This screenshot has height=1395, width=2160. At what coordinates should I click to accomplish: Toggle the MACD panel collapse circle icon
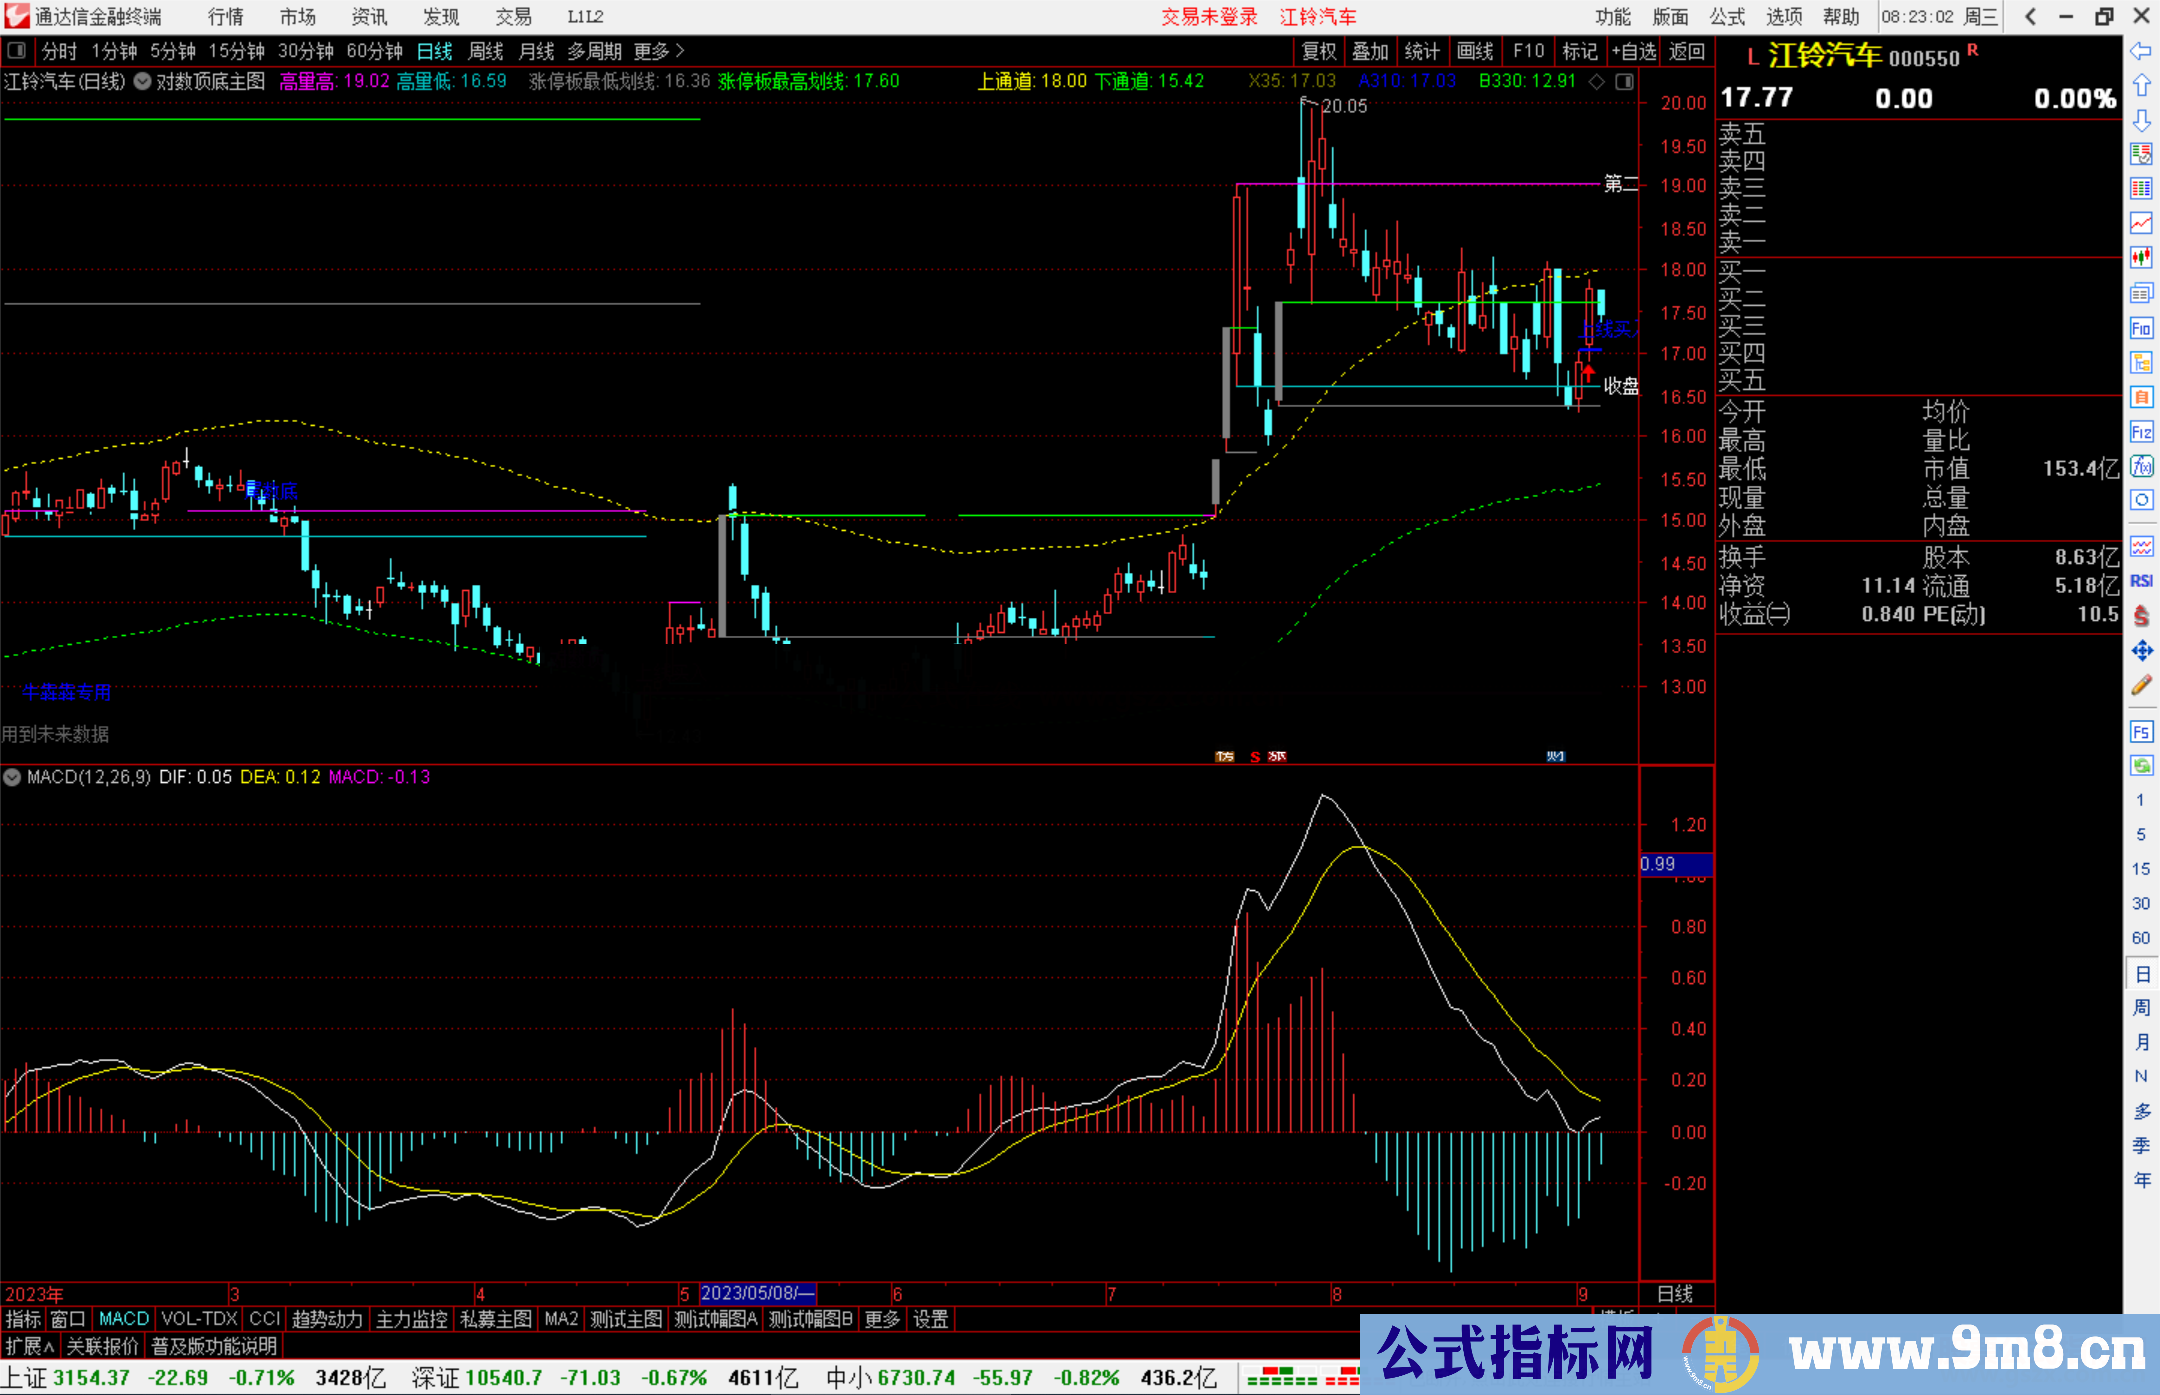click(12, 777)
